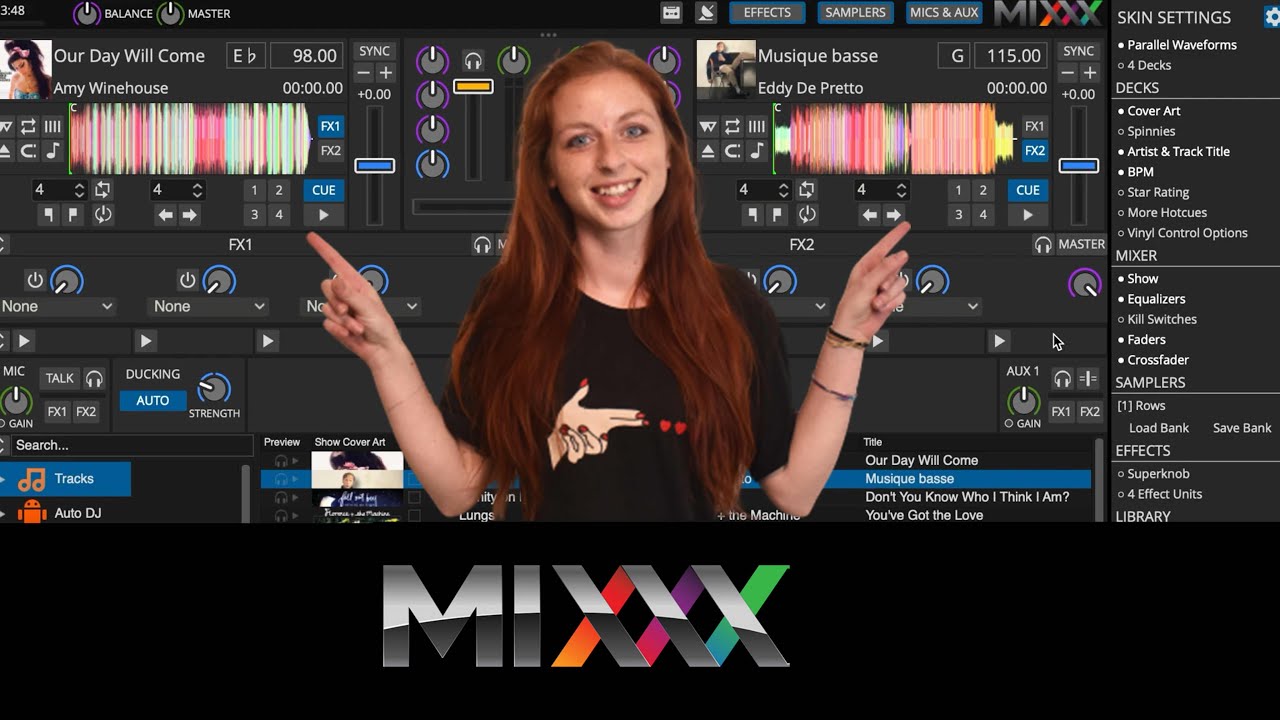
Task: Beatjump backward on deck 1
Action: [165, 214]
